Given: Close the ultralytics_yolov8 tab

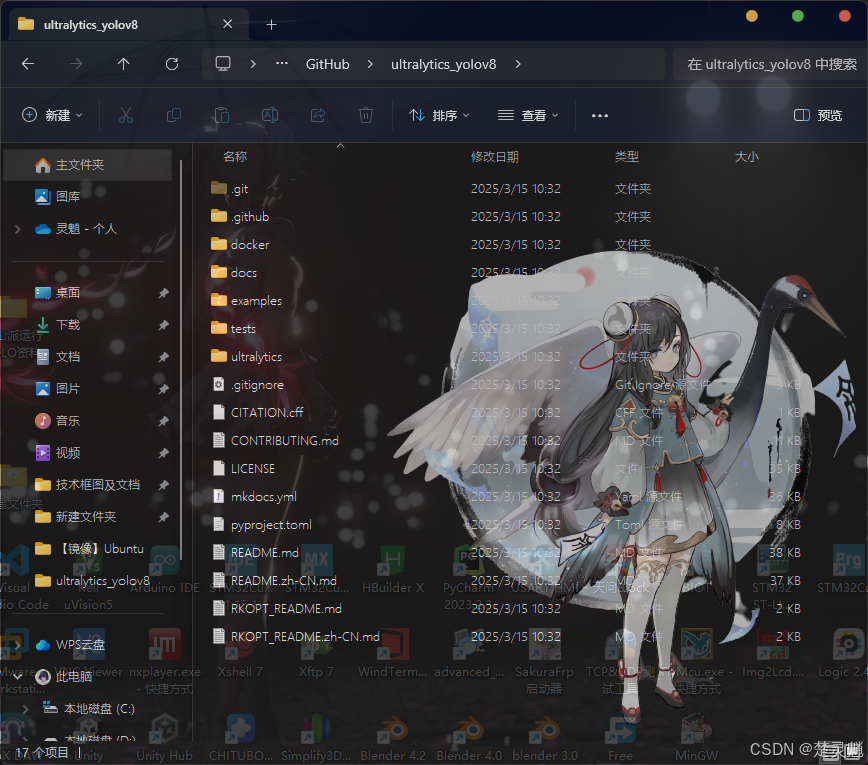Looking at the screenshot, I should pos(228,24).
